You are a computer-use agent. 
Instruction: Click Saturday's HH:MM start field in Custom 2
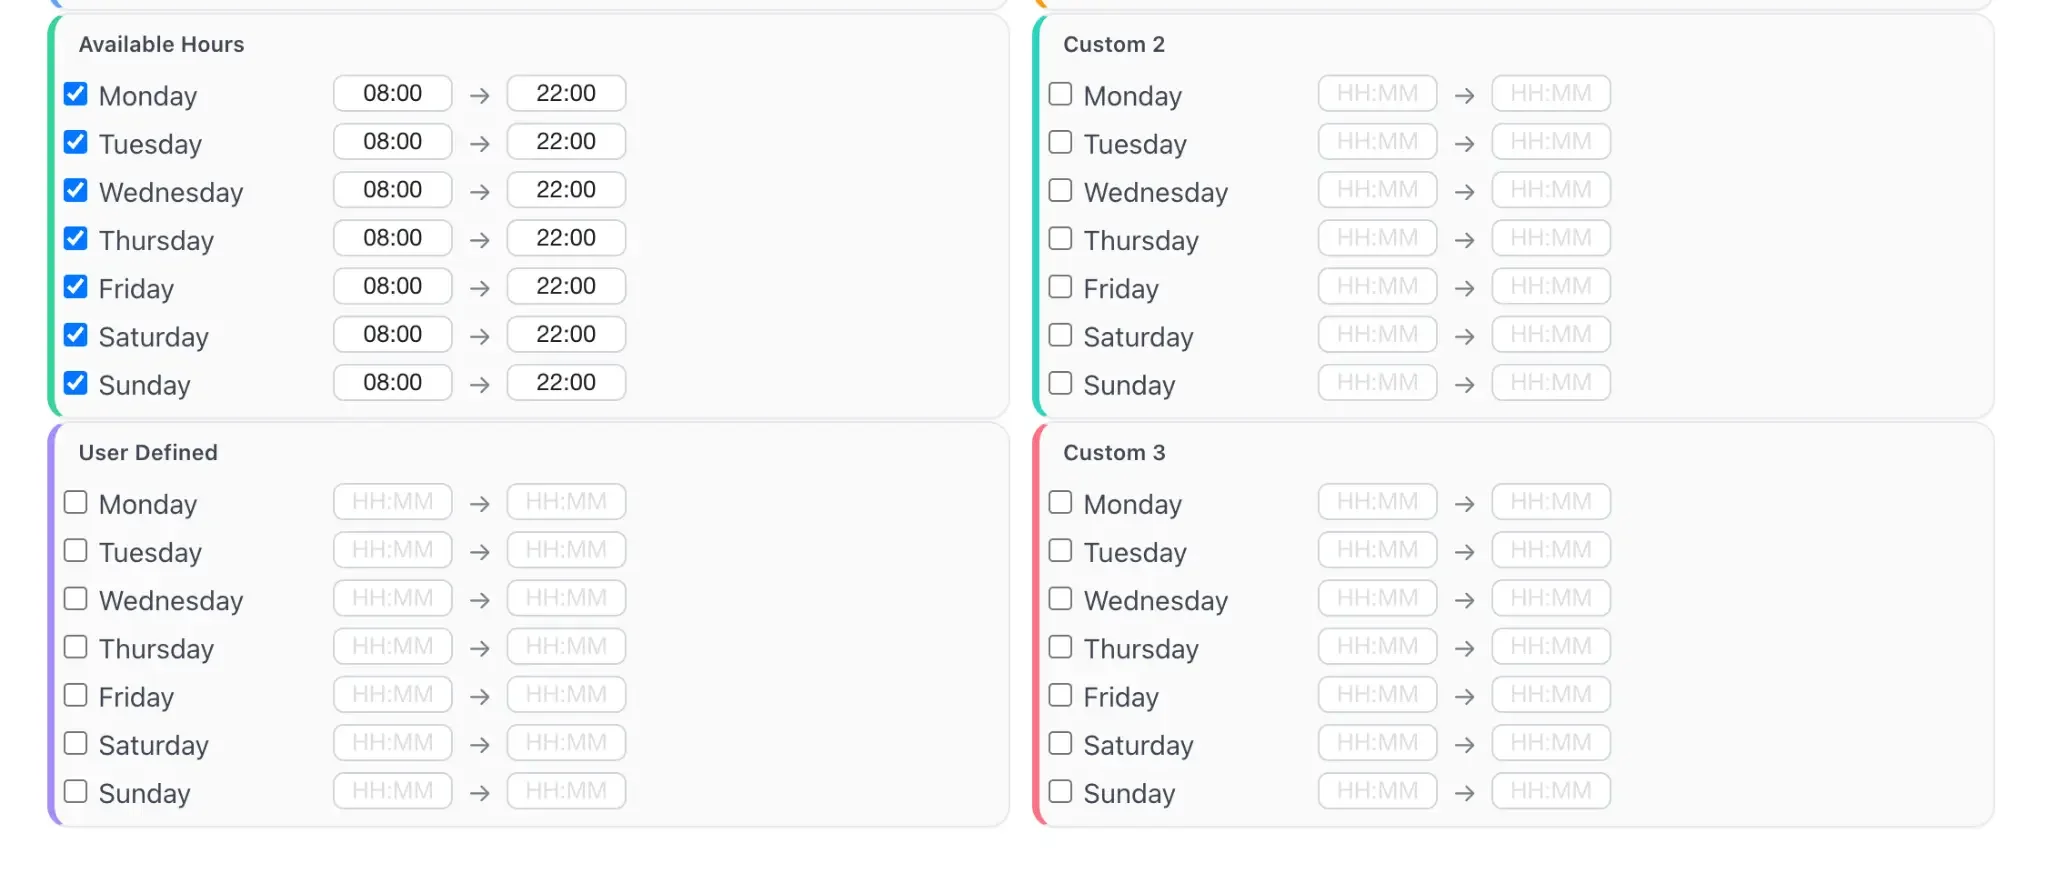coord(1376,334)
